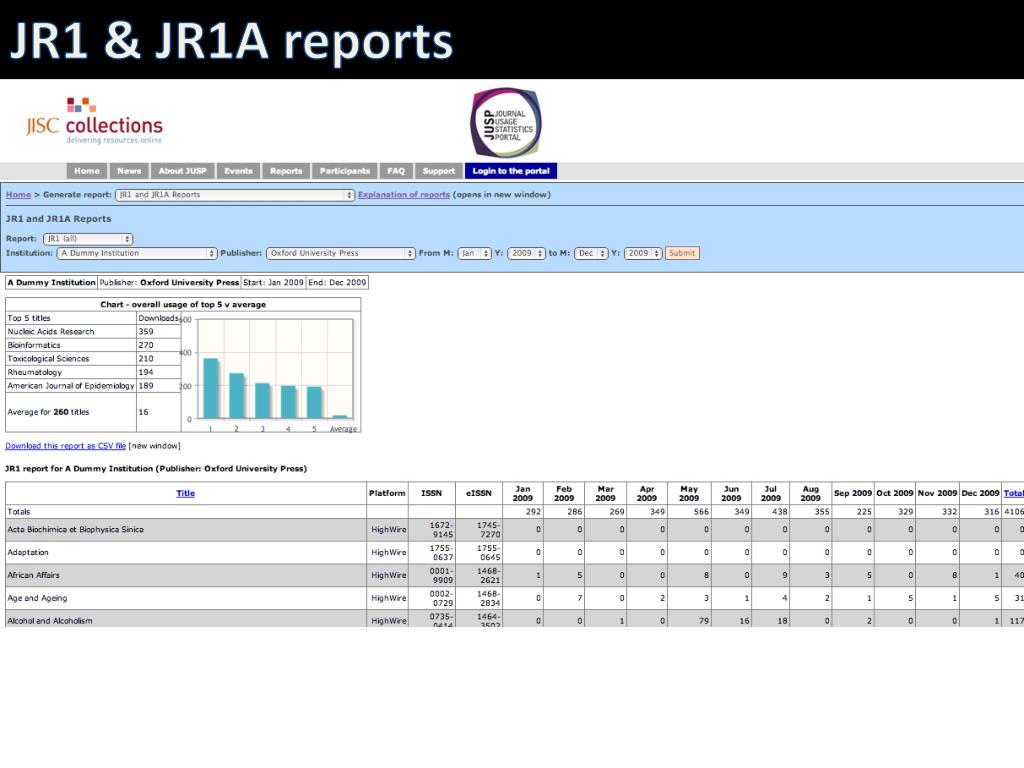Follow the Home breadcrumb link
1024x768 pixels.
click(18, 195)
